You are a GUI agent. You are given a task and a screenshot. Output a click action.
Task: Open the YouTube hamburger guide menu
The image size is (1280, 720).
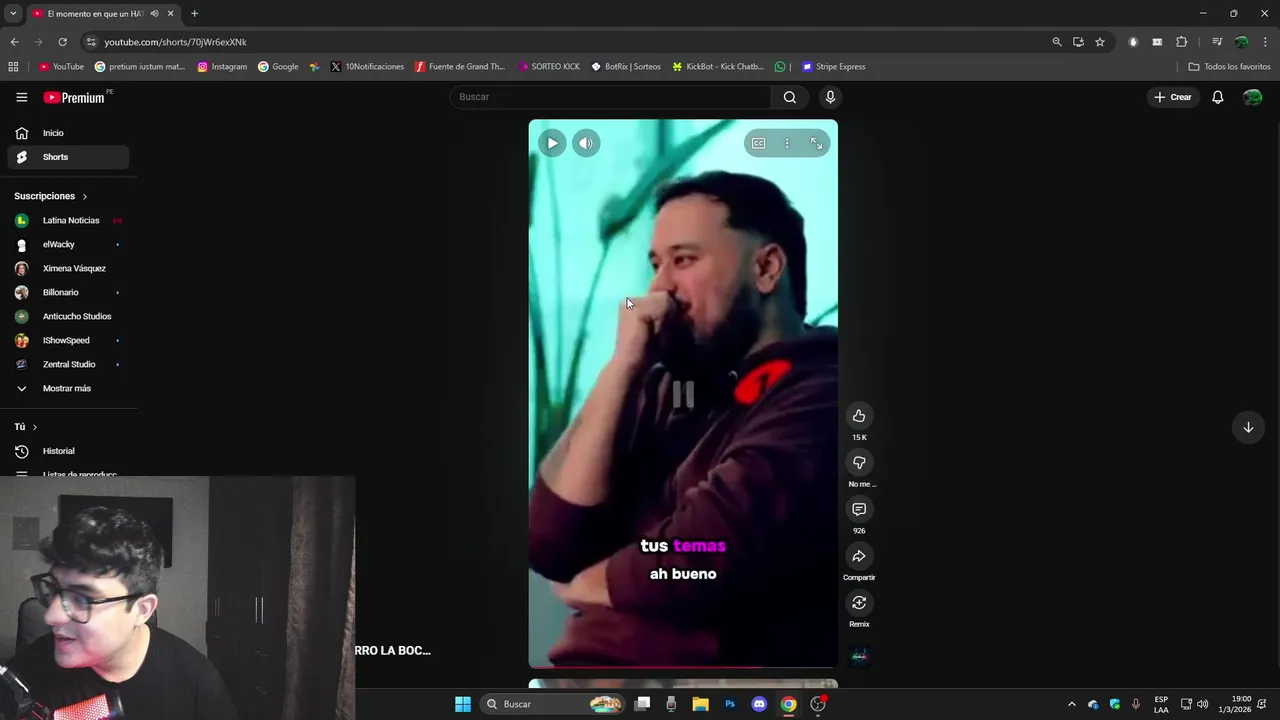click(21, 97)
